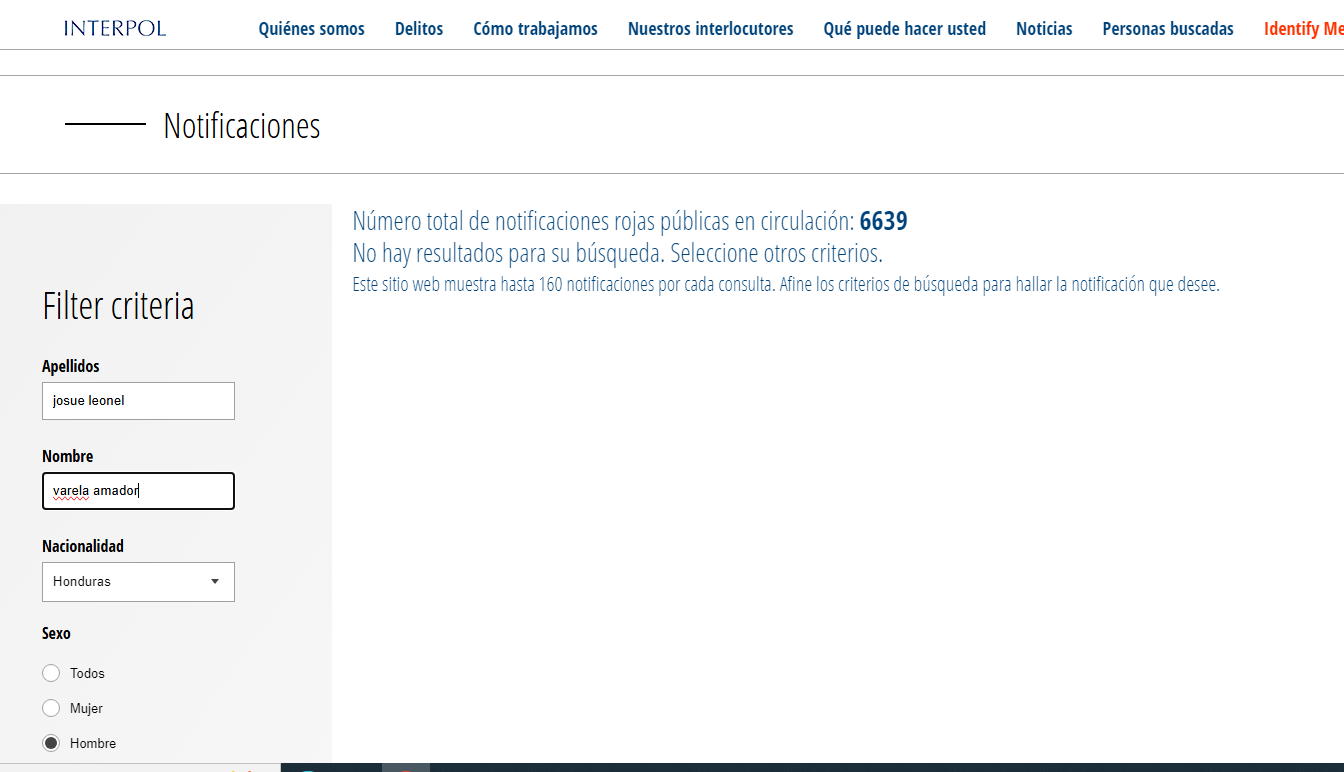Open the Noticias page
This screenshot has width=1344, height=772.
pos(1044,29)
